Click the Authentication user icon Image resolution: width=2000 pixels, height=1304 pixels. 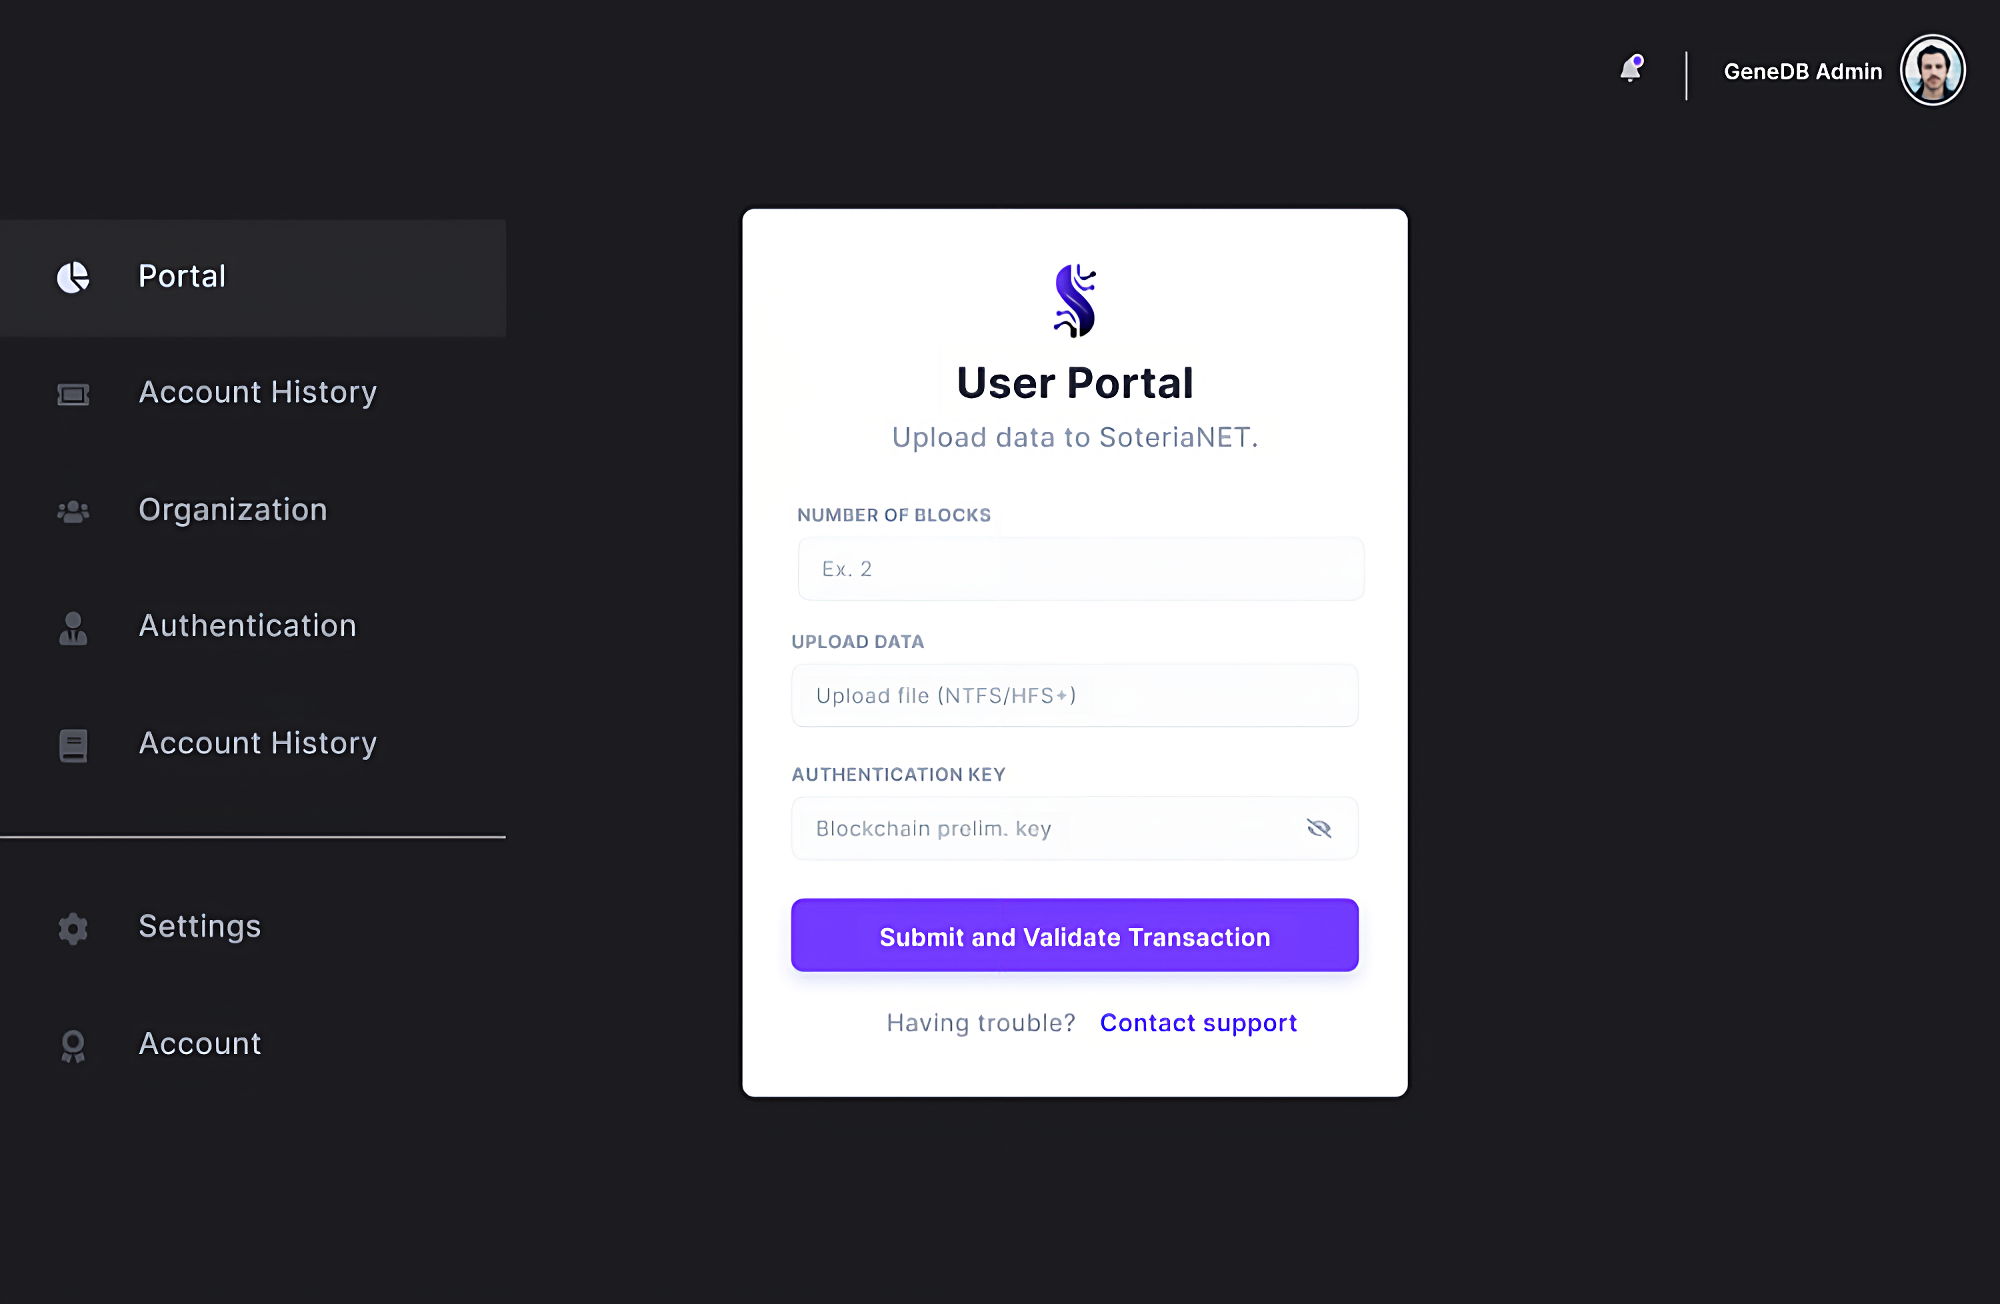point(73,628)
